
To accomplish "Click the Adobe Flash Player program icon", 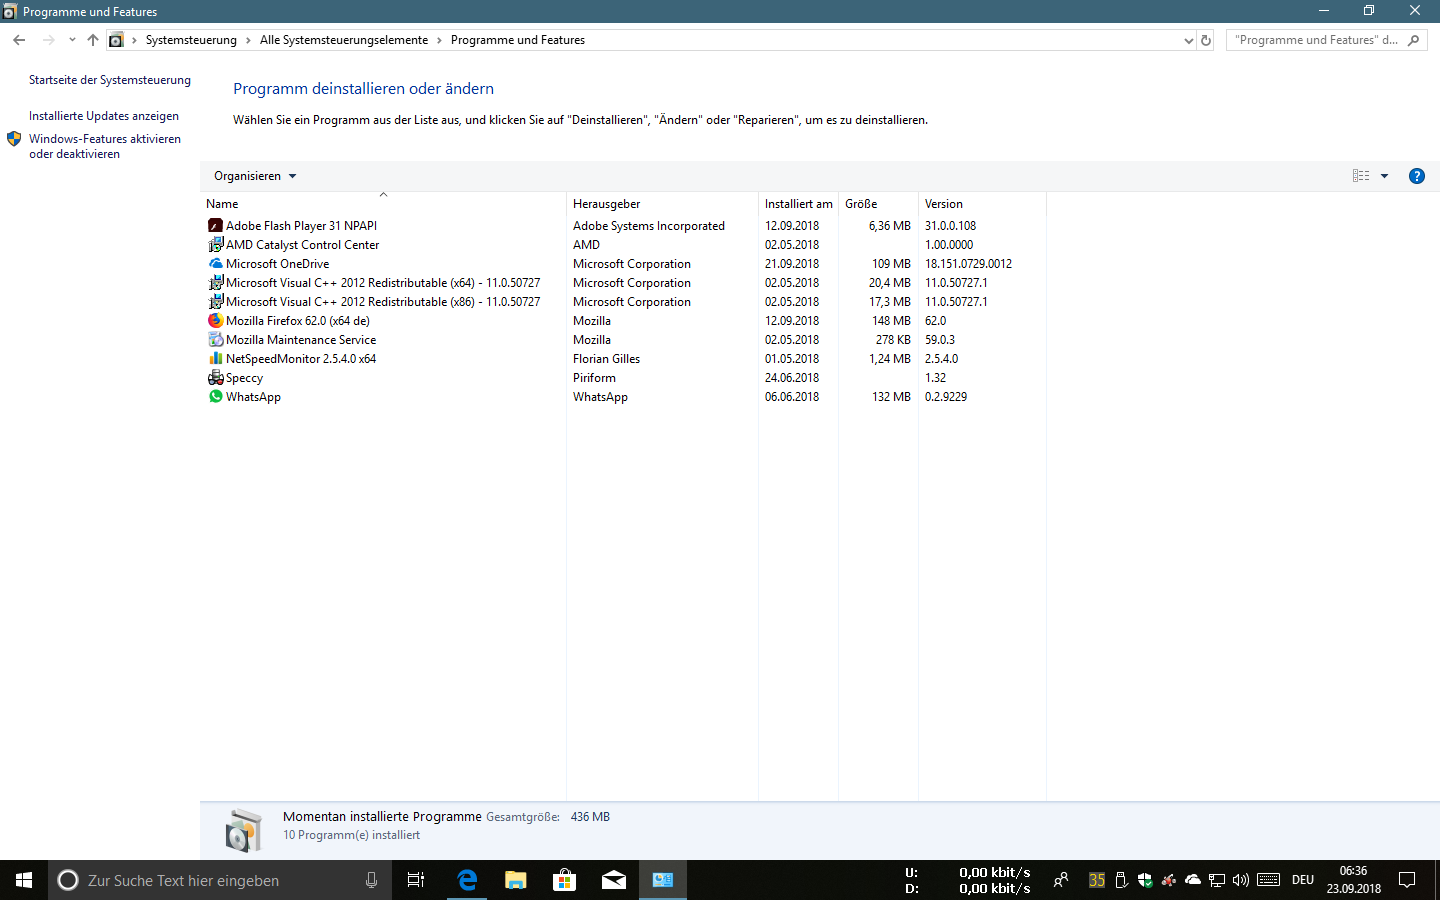I will click(x=215, y=226).
